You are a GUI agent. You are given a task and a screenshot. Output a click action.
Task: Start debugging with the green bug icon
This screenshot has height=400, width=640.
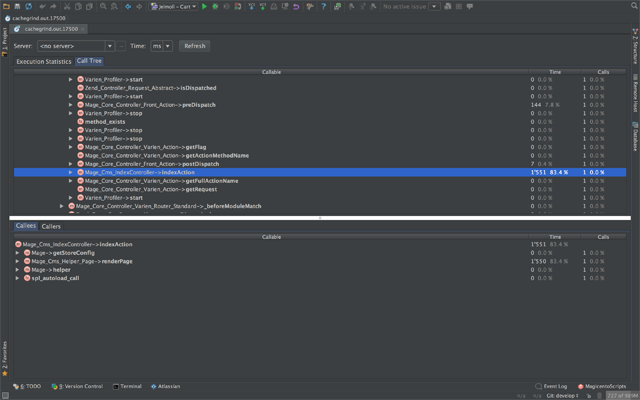coord(216,6)
